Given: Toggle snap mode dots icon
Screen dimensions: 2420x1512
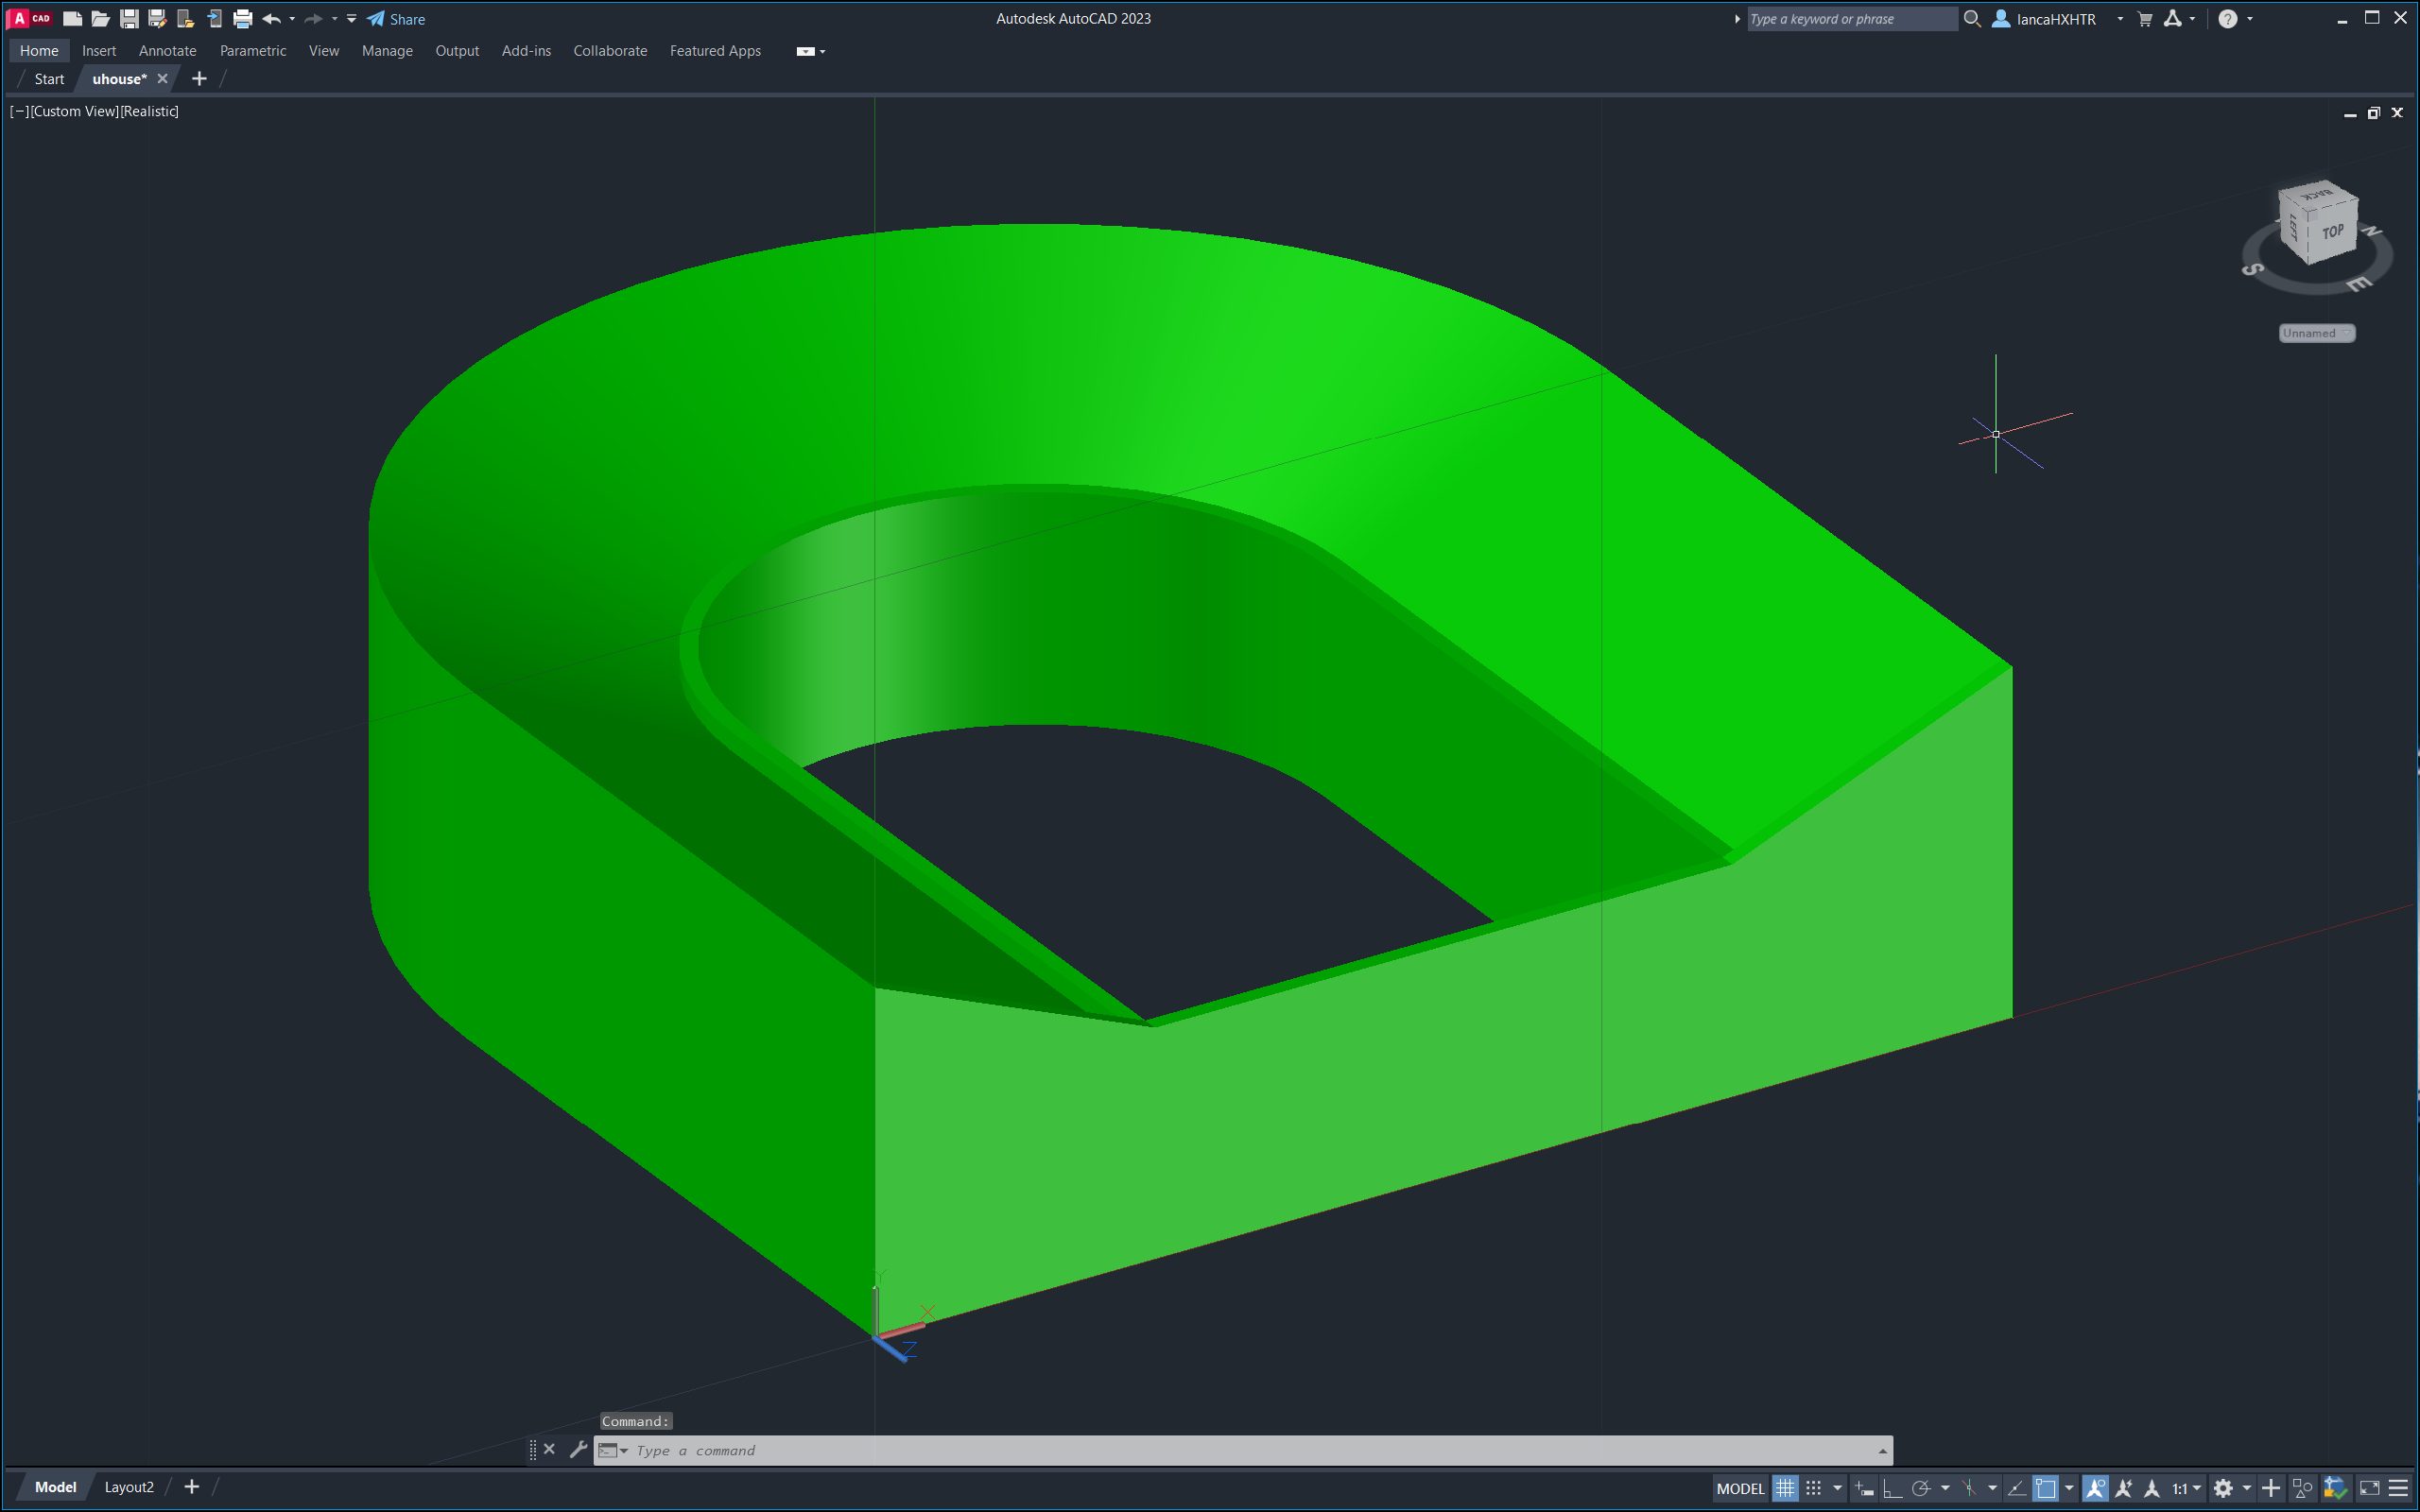Looking at the screenshot, I should (x=1813, y=1488).
